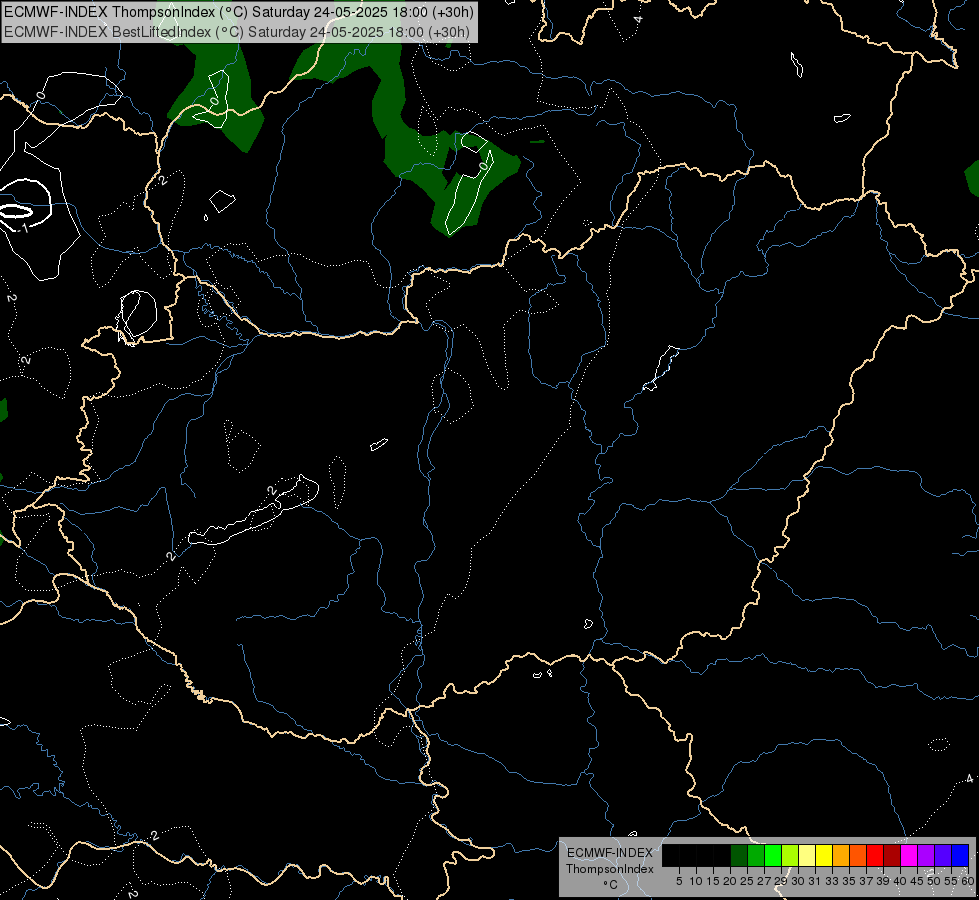The image size is (979, 900).
Task: Select the blue 55–60 legend swatch
Action: [960, 856]
